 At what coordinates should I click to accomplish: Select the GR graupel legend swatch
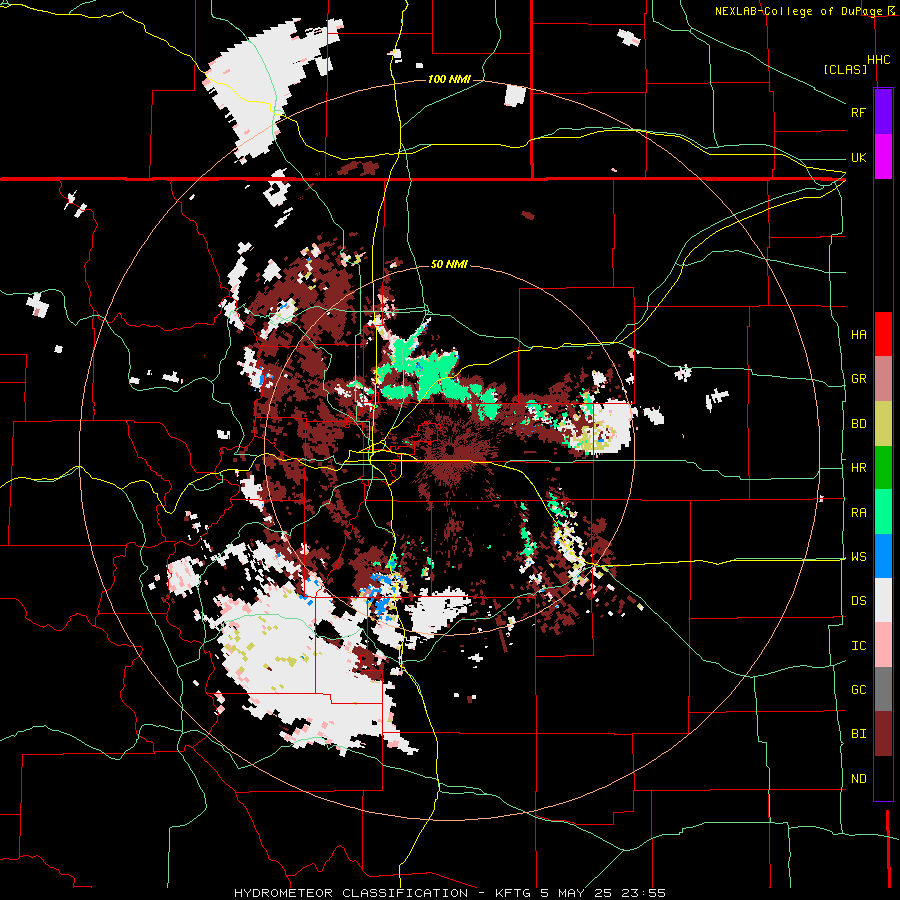click(x=883, y=378)
